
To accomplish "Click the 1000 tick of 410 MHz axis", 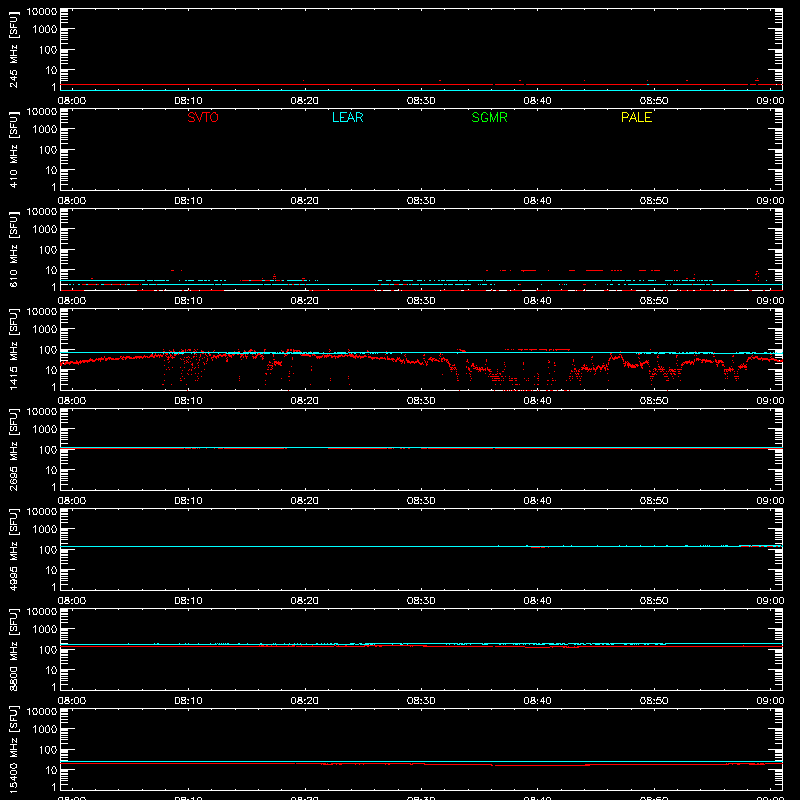I will [45, 130].
